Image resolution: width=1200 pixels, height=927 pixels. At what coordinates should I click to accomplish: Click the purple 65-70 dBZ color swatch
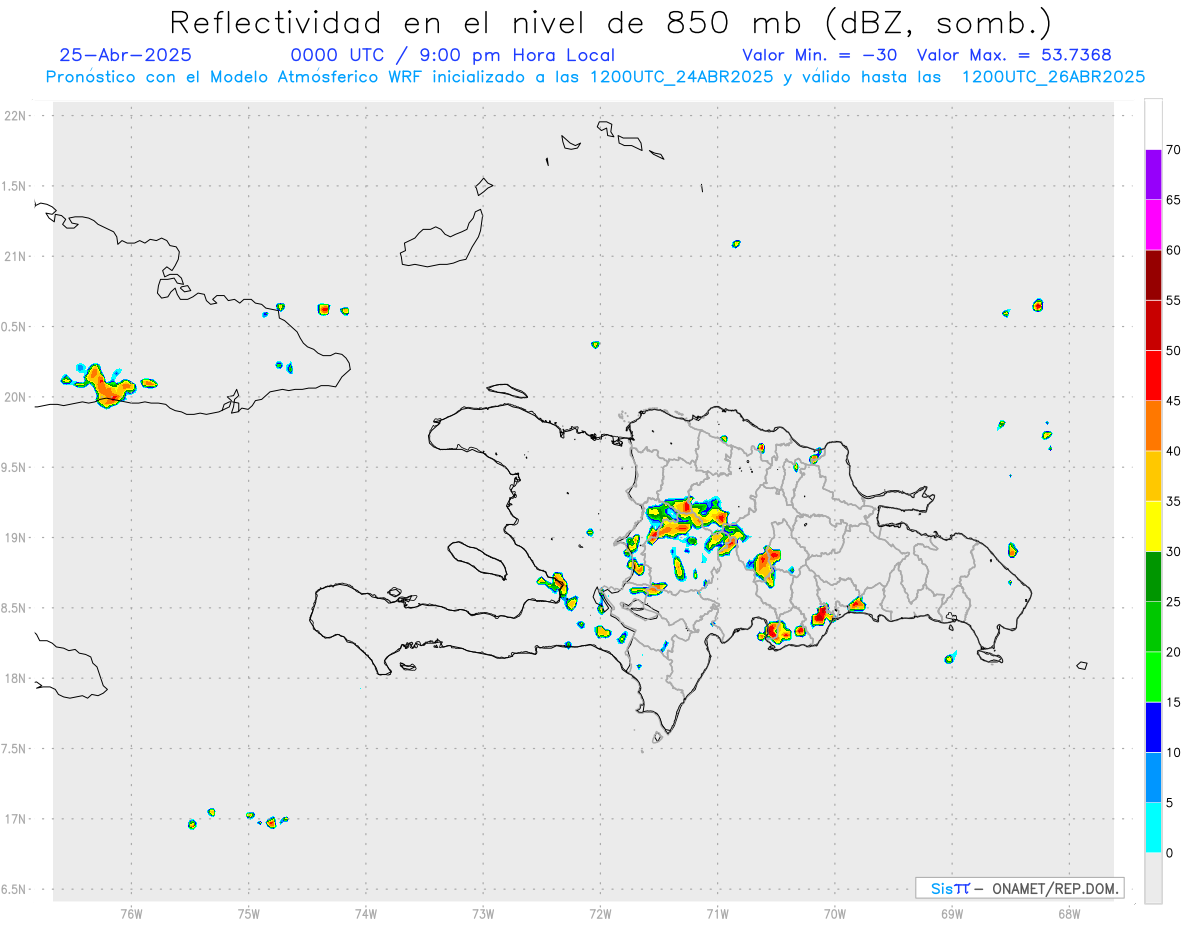1153,175
